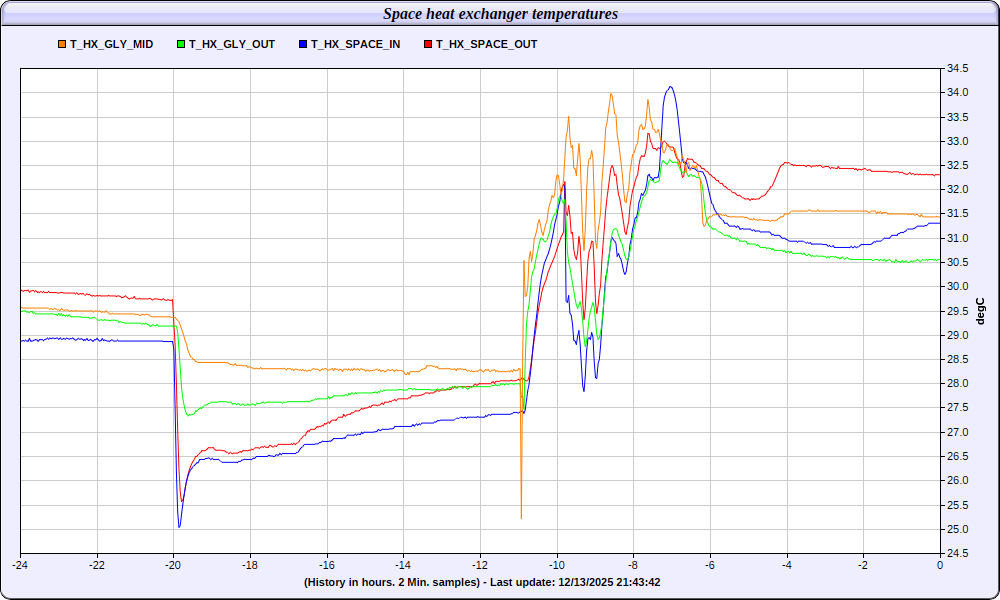Viewport: 1000px width, 600px height.
Task: Click the 30.0 y-axis tick label
Action: [x=958, y=287]
